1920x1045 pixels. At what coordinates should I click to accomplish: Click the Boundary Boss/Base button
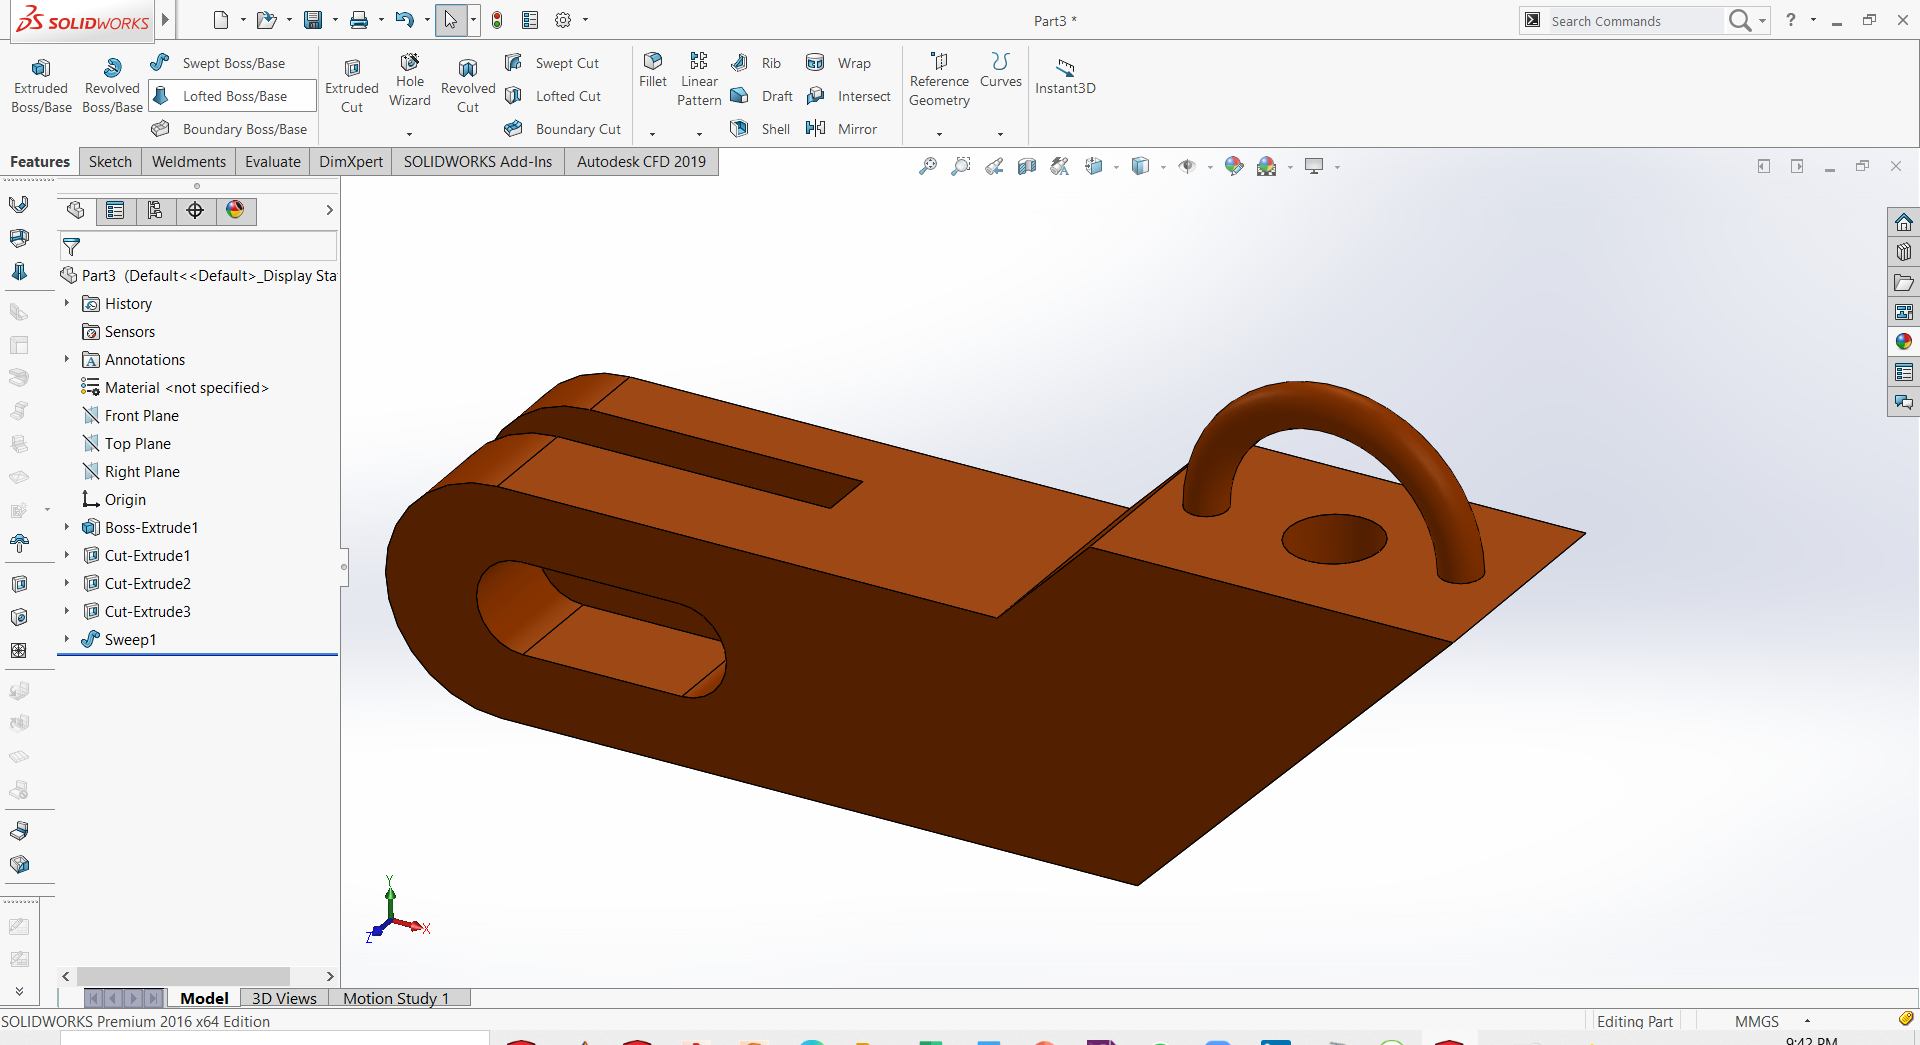point(231,128)
